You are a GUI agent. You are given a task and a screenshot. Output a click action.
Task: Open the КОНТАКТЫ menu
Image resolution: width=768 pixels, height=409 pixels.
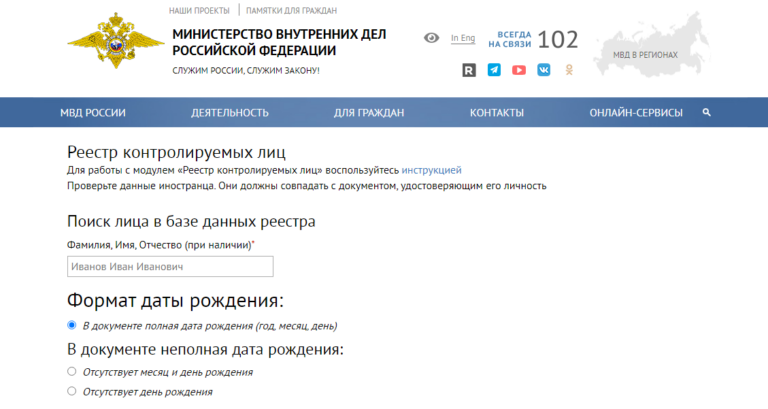click(x=497, y=113)
